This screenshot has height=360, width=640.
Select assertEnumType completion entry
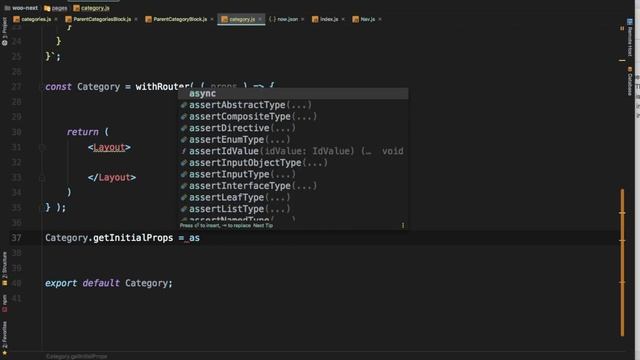click(293, 140)
